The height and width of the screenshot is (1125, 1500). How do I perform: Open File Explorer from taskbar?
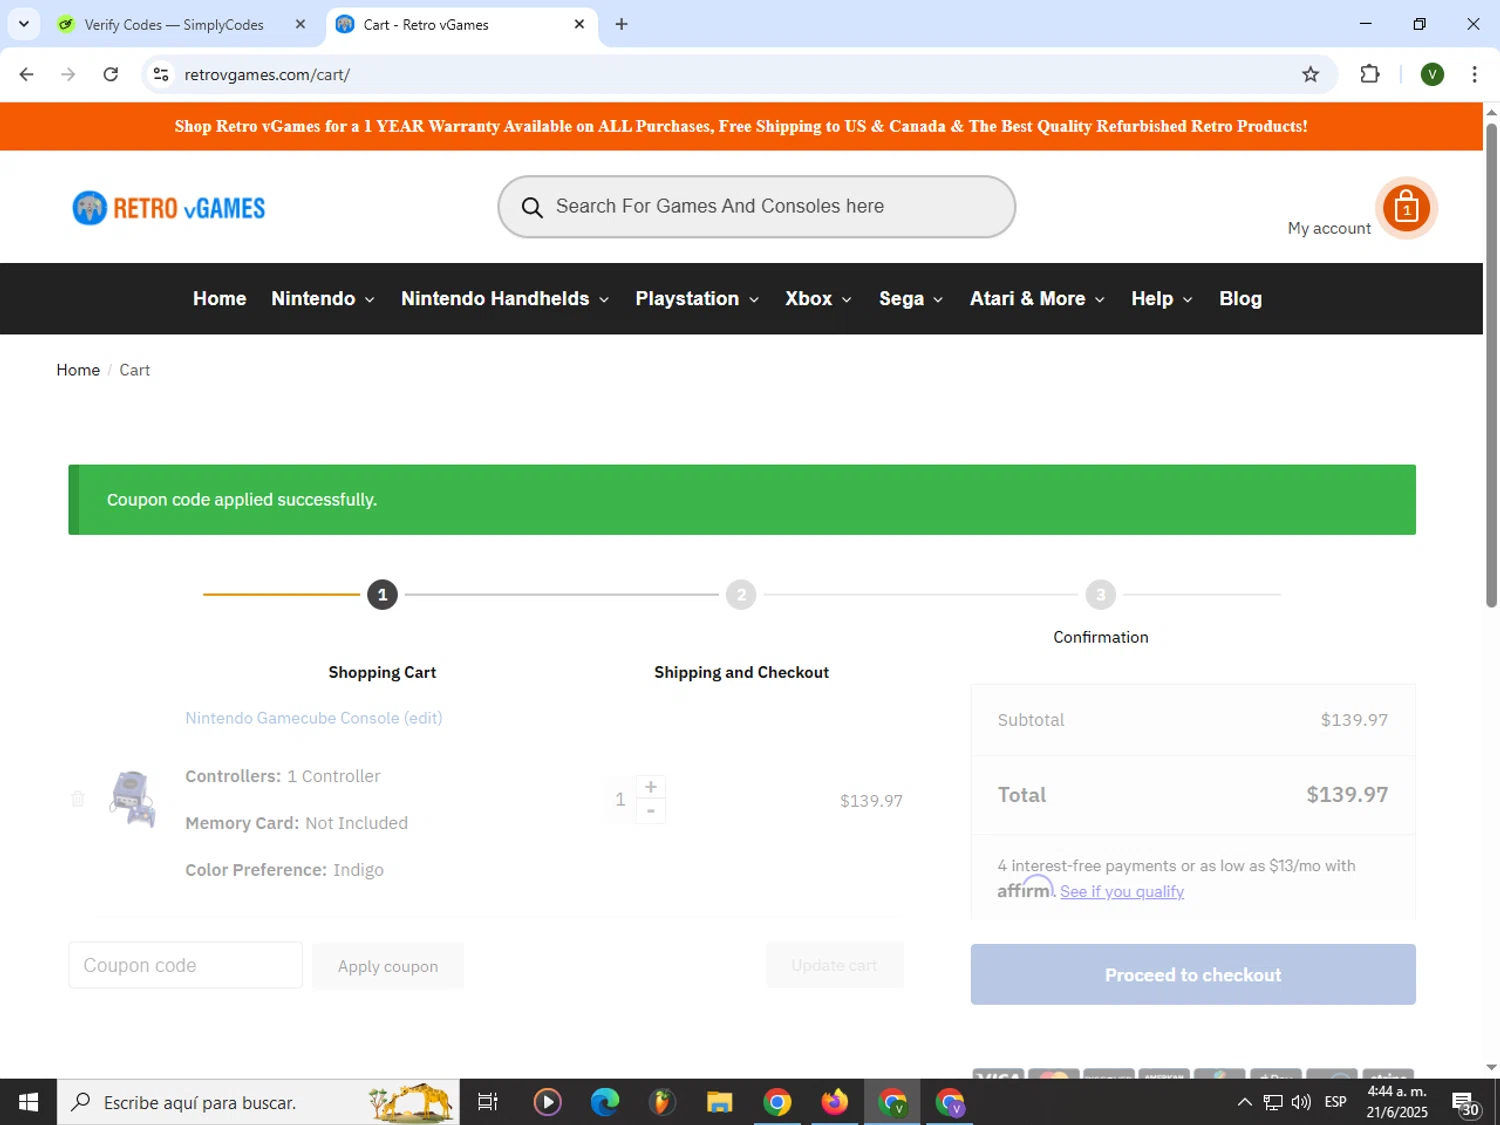[719, 1102]
